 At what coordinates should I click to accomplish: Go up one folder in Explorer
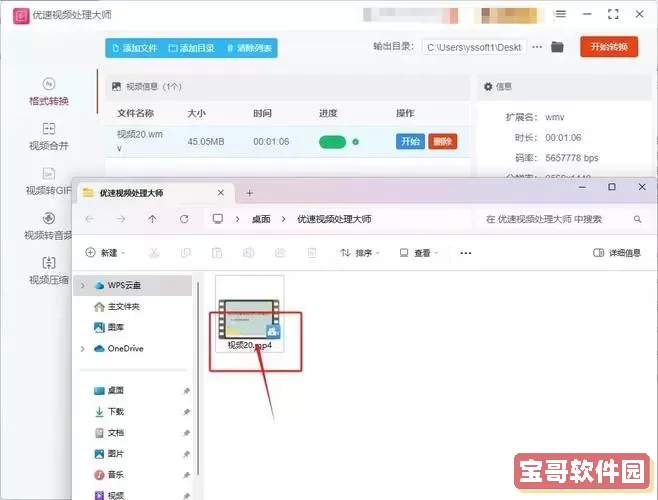tap(152, 219)
